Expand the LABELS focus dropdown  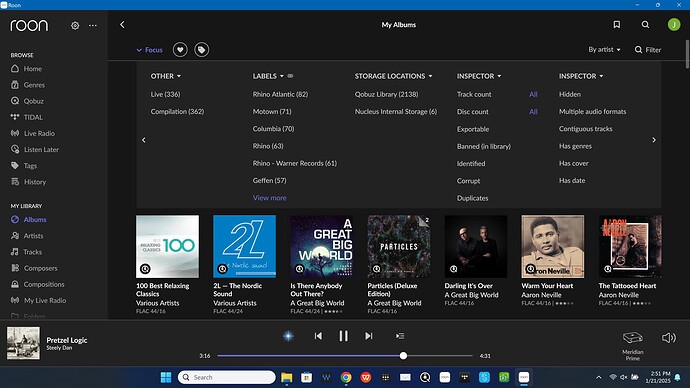268,76
